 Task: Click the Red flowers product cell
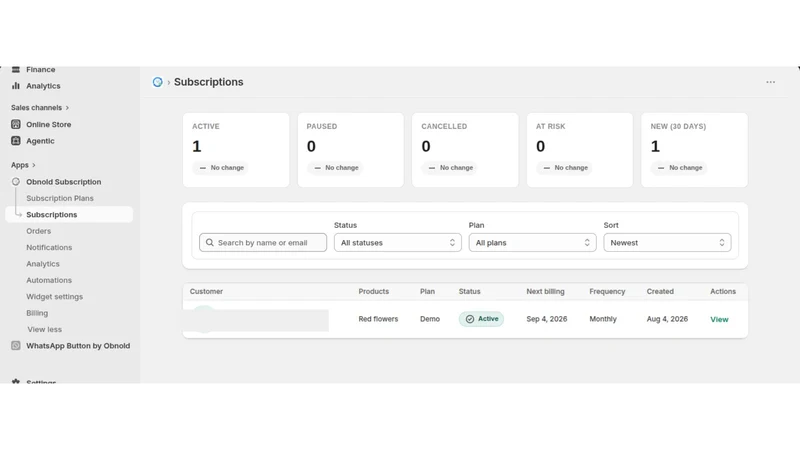pyautogui.click(x=378, y=319)
